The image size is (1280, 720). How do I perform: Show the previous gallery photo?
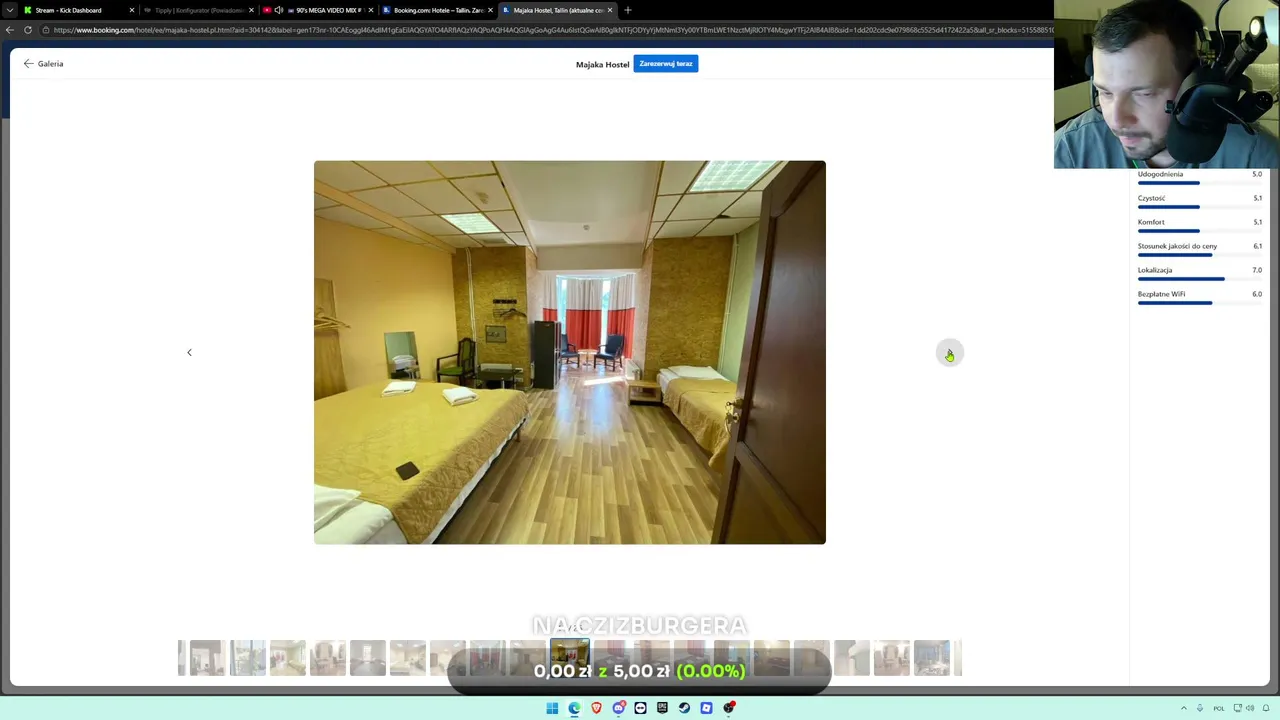189,352
